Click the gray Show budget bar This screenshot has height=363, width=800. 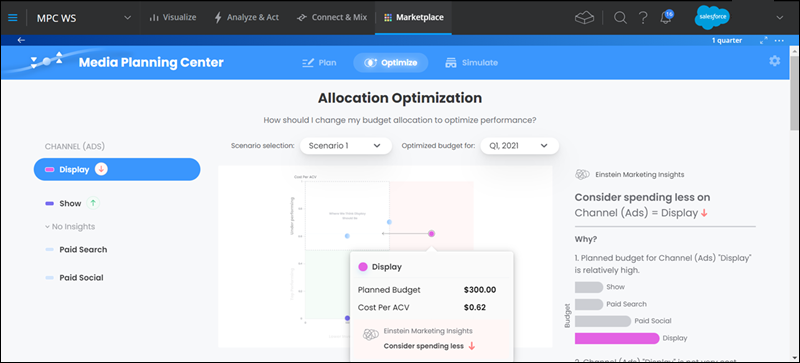pyautogui.click(x=589, y=287)
